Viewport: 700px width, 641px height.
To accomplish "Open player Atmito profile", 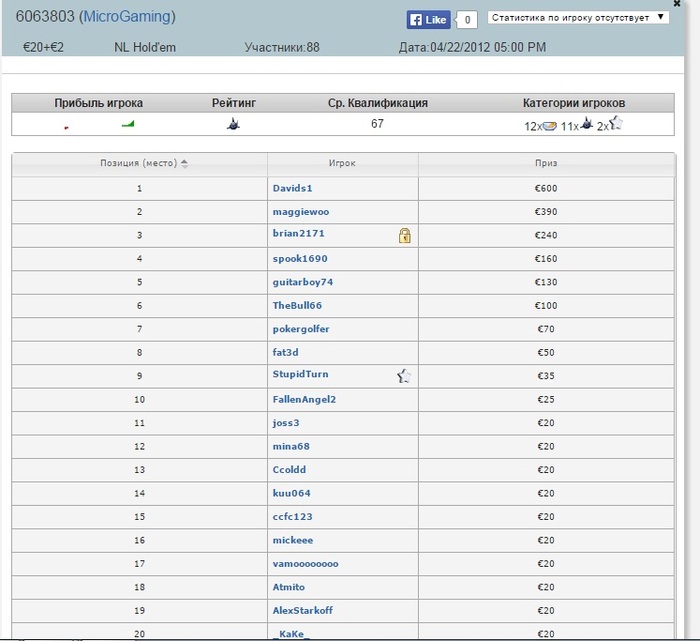I will pos(289,587).
